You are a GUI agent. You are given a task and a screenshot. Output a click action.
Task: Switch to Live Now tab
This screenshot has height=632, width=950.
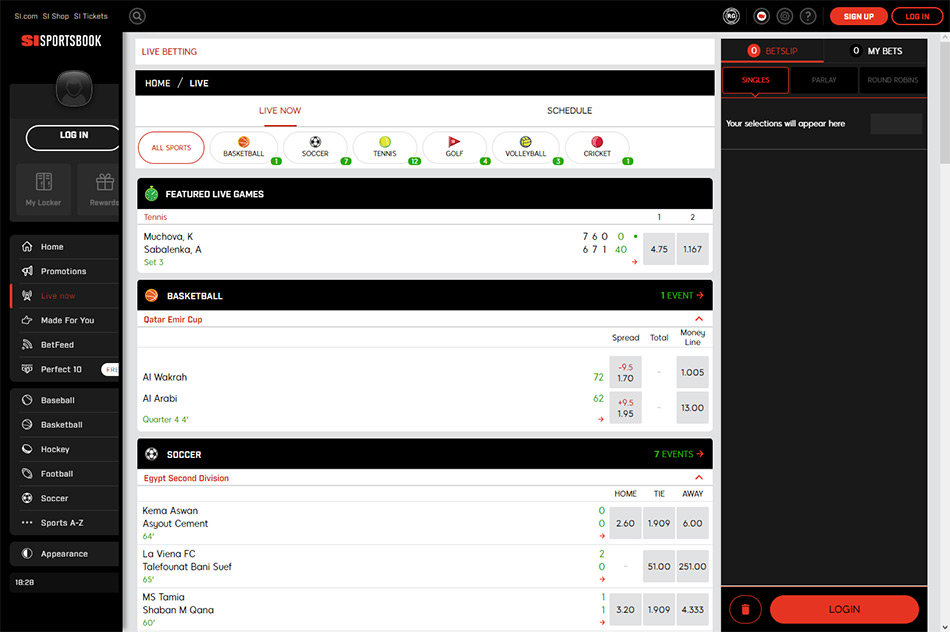(x=280, y=111)
